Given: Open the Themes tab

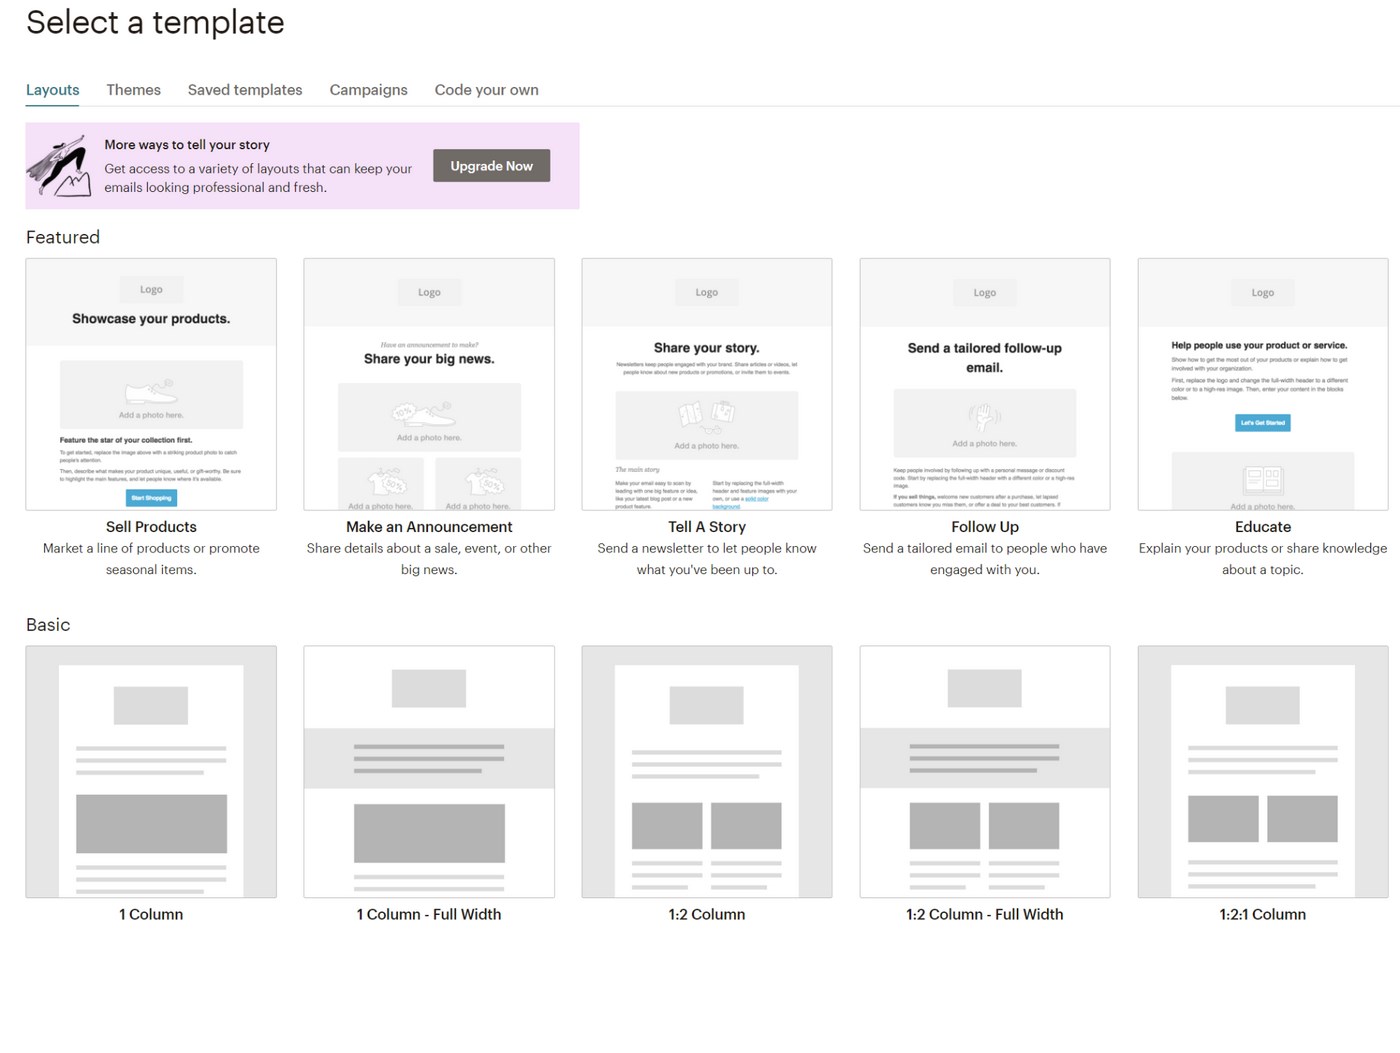Looking at the screenshot, I should [133, 90].
